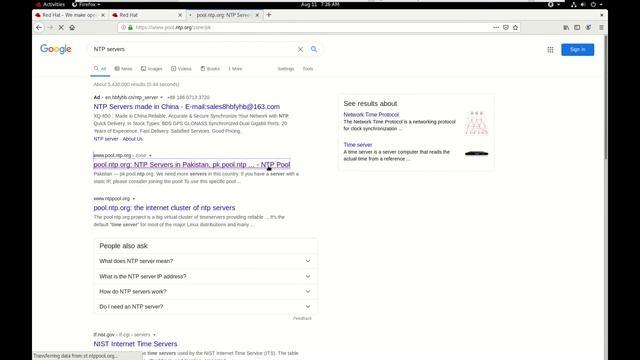
Task: Select the News results tab
Action: point(123,69)
